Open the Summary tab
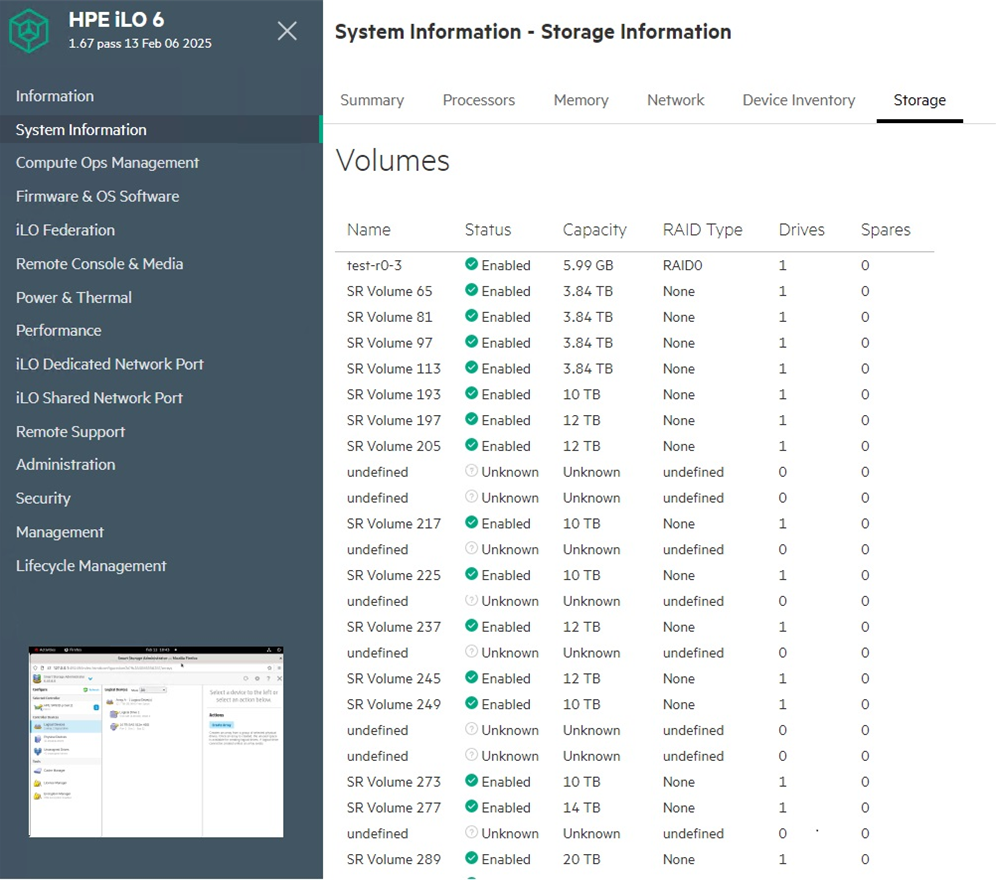 pyautogui.click(x=372, y=100)
